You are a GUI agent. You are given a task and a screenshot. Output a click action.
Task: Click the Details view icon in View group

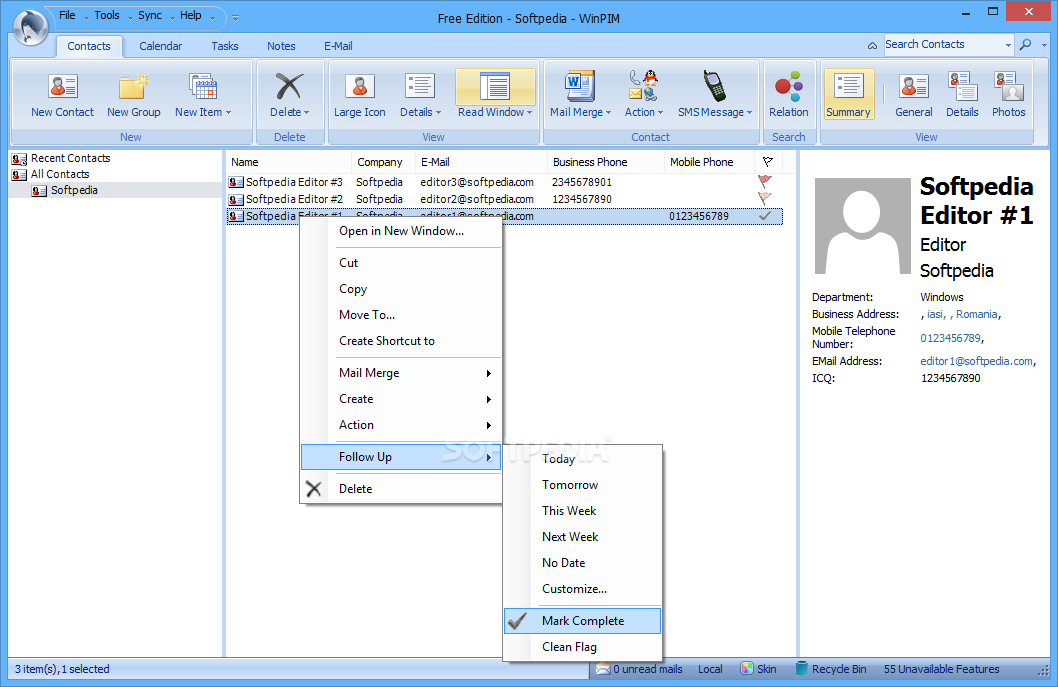point(420,86)
